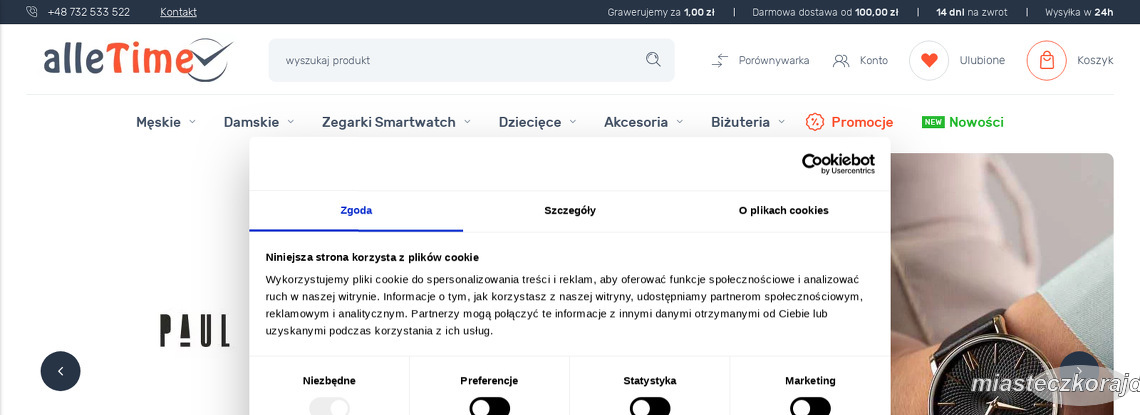Click the phone handset icon
This screenshot has height=415, width=1140.
point(32,12)
